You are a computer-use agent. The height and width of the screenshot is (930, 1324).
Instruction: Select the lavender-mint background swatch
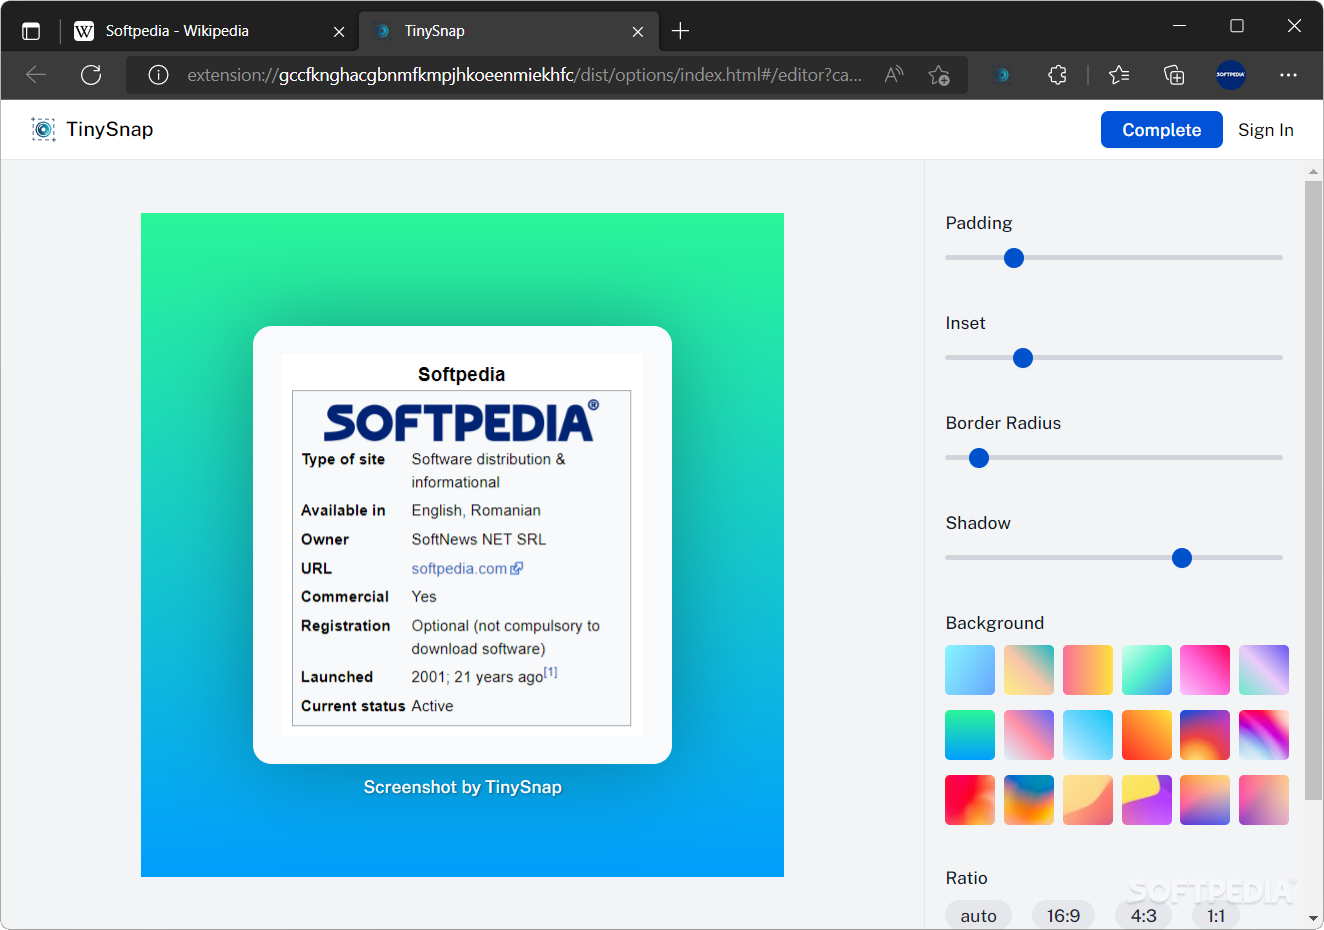1264,670
